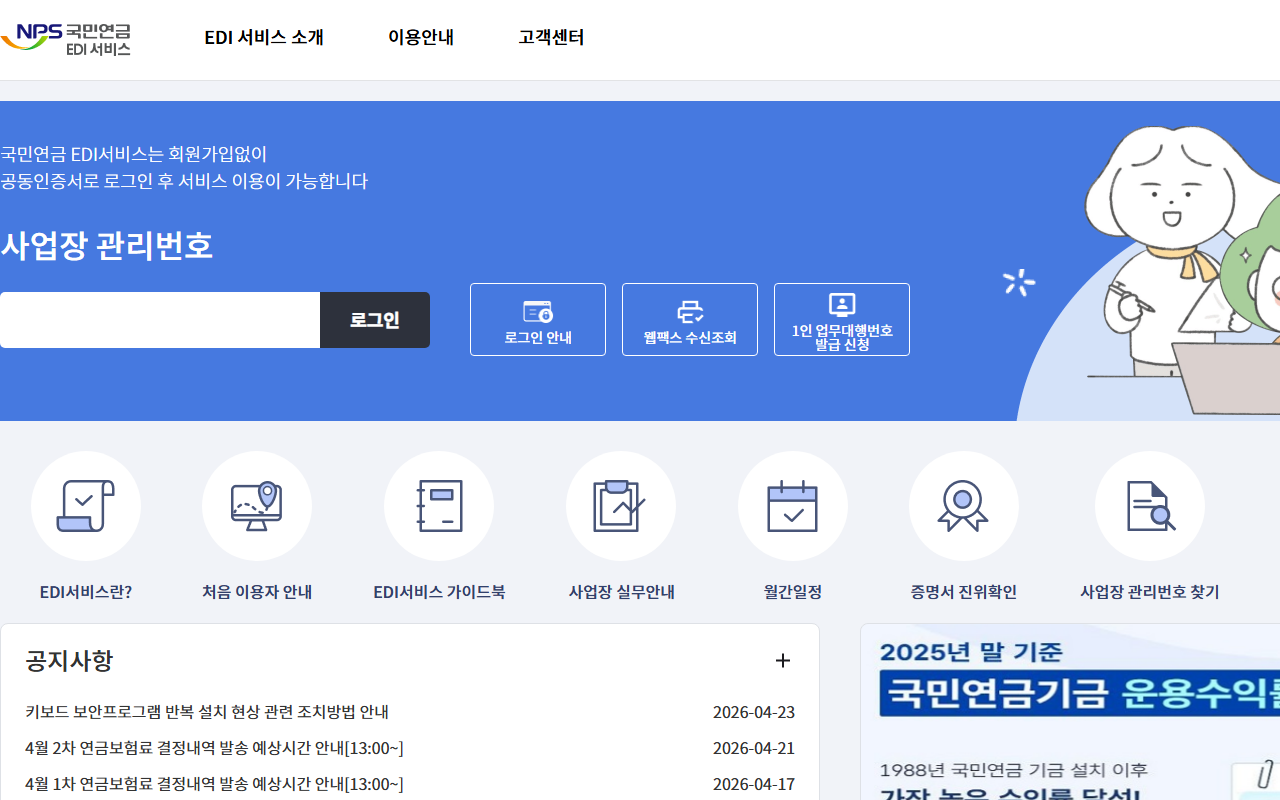This screenshot has height=800, width=1280.
Task: Open 1인 업무대행번호 발급 신청
Action: 842,319
